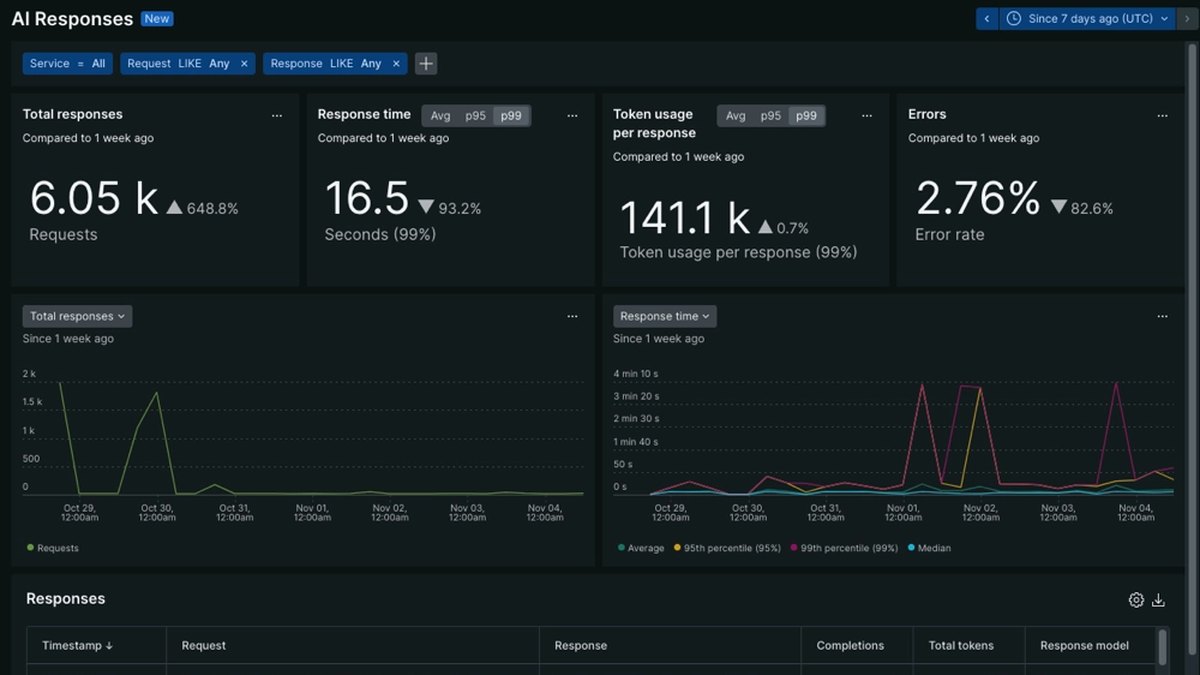Screen dimensions: 1200x675
Task: Click the Responses table vertical scrollbar
Action: point(1162,646)
